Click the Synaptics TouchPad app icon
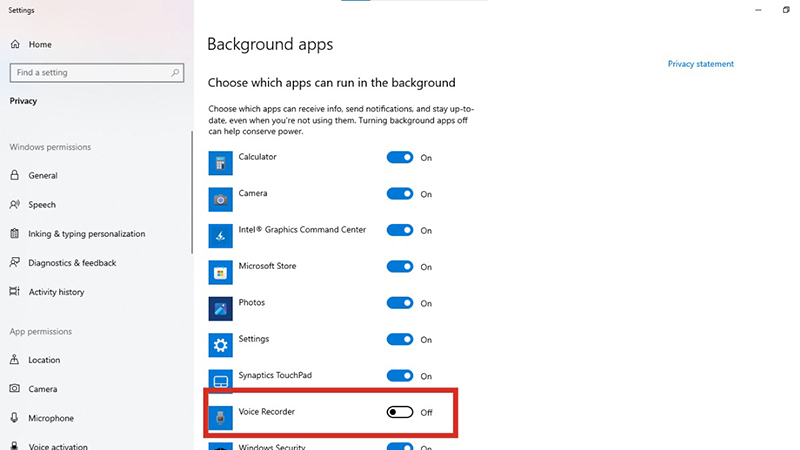Screen dimensions: 800x450 pyautogui.click(x=220, y=381)
